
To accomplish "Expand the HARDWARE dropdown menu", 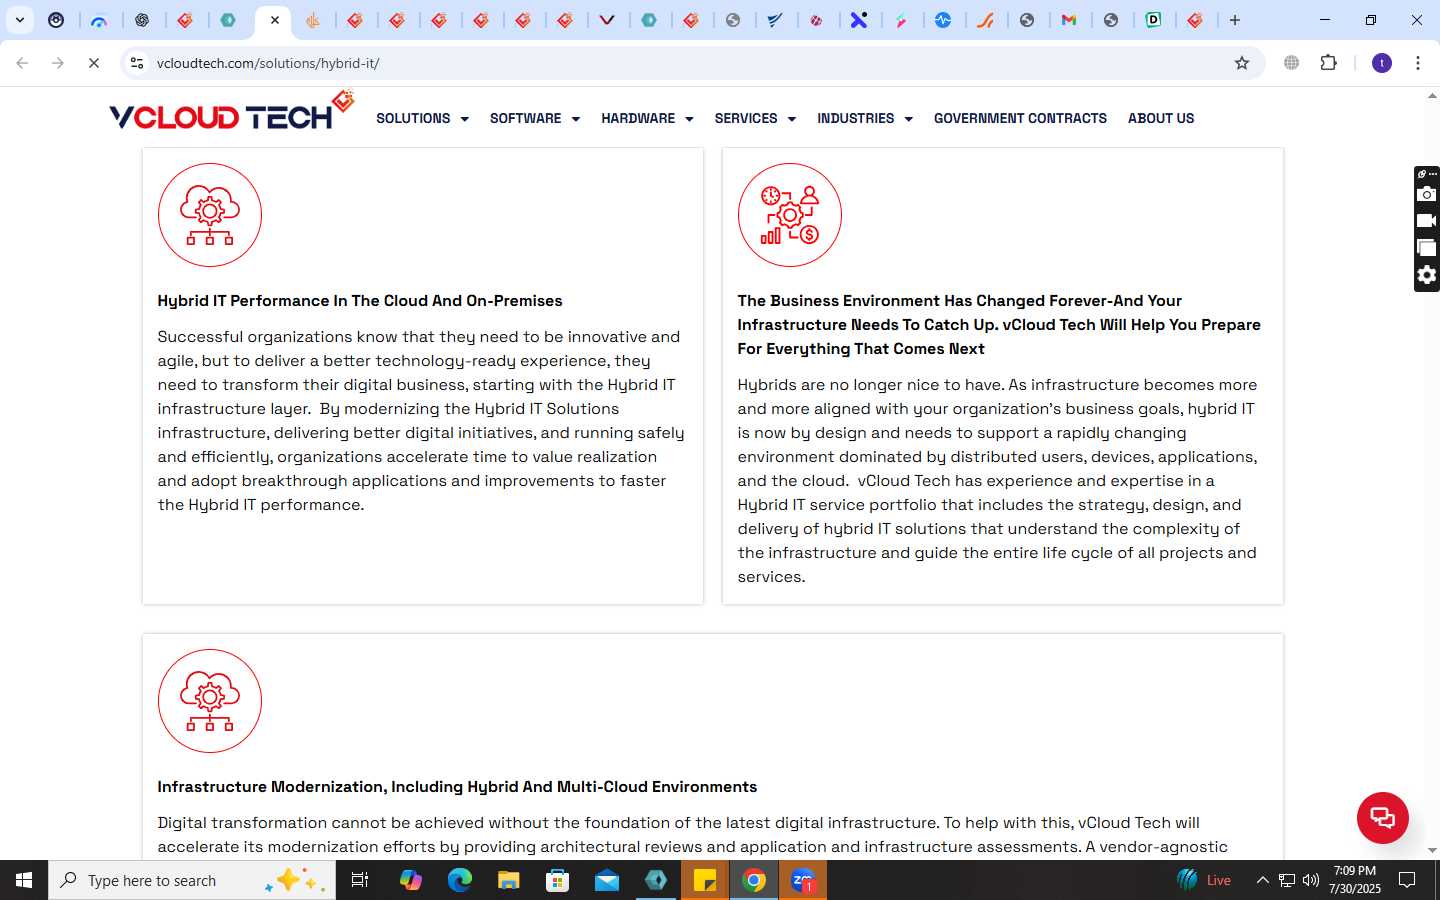I will [x=647, y=118].
